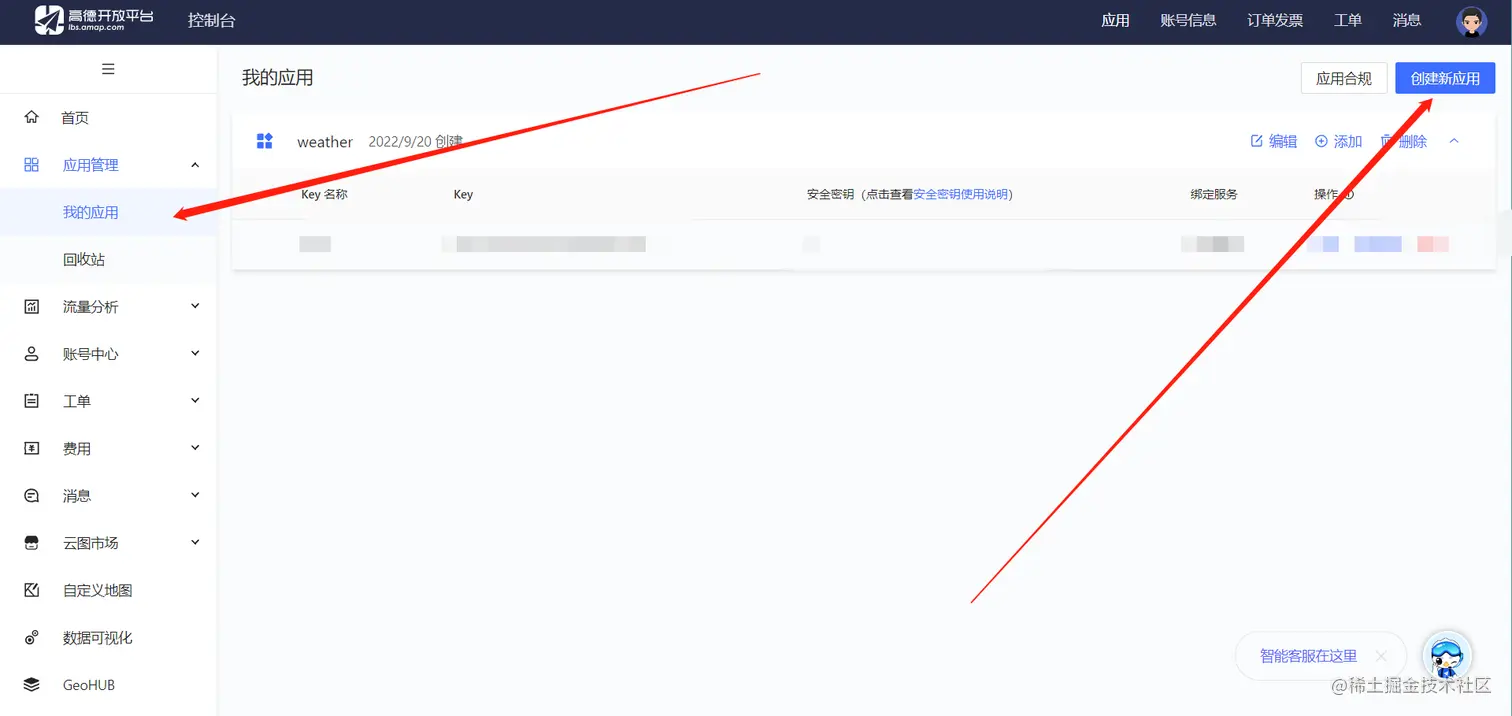Open 工单 in the top navigation
Screen dimensions: 1512x716
pos(1348,20)
